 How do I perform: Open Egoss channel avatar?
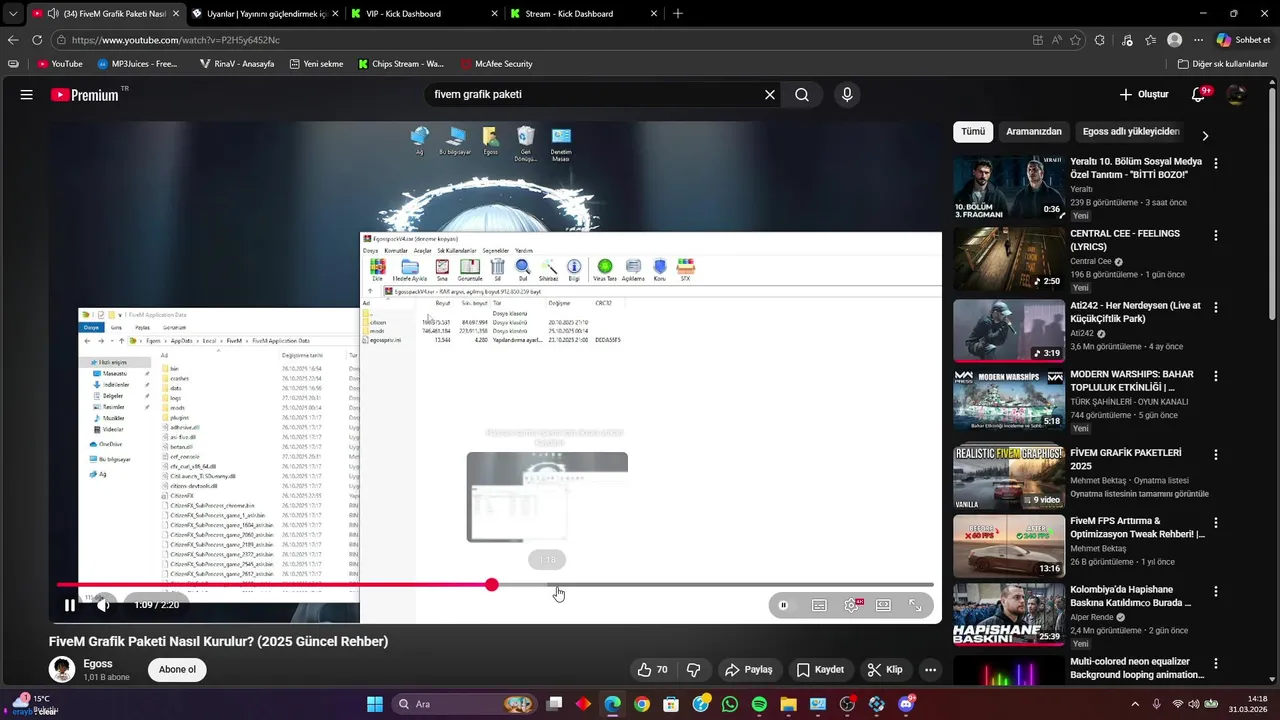tap(62, 670)
